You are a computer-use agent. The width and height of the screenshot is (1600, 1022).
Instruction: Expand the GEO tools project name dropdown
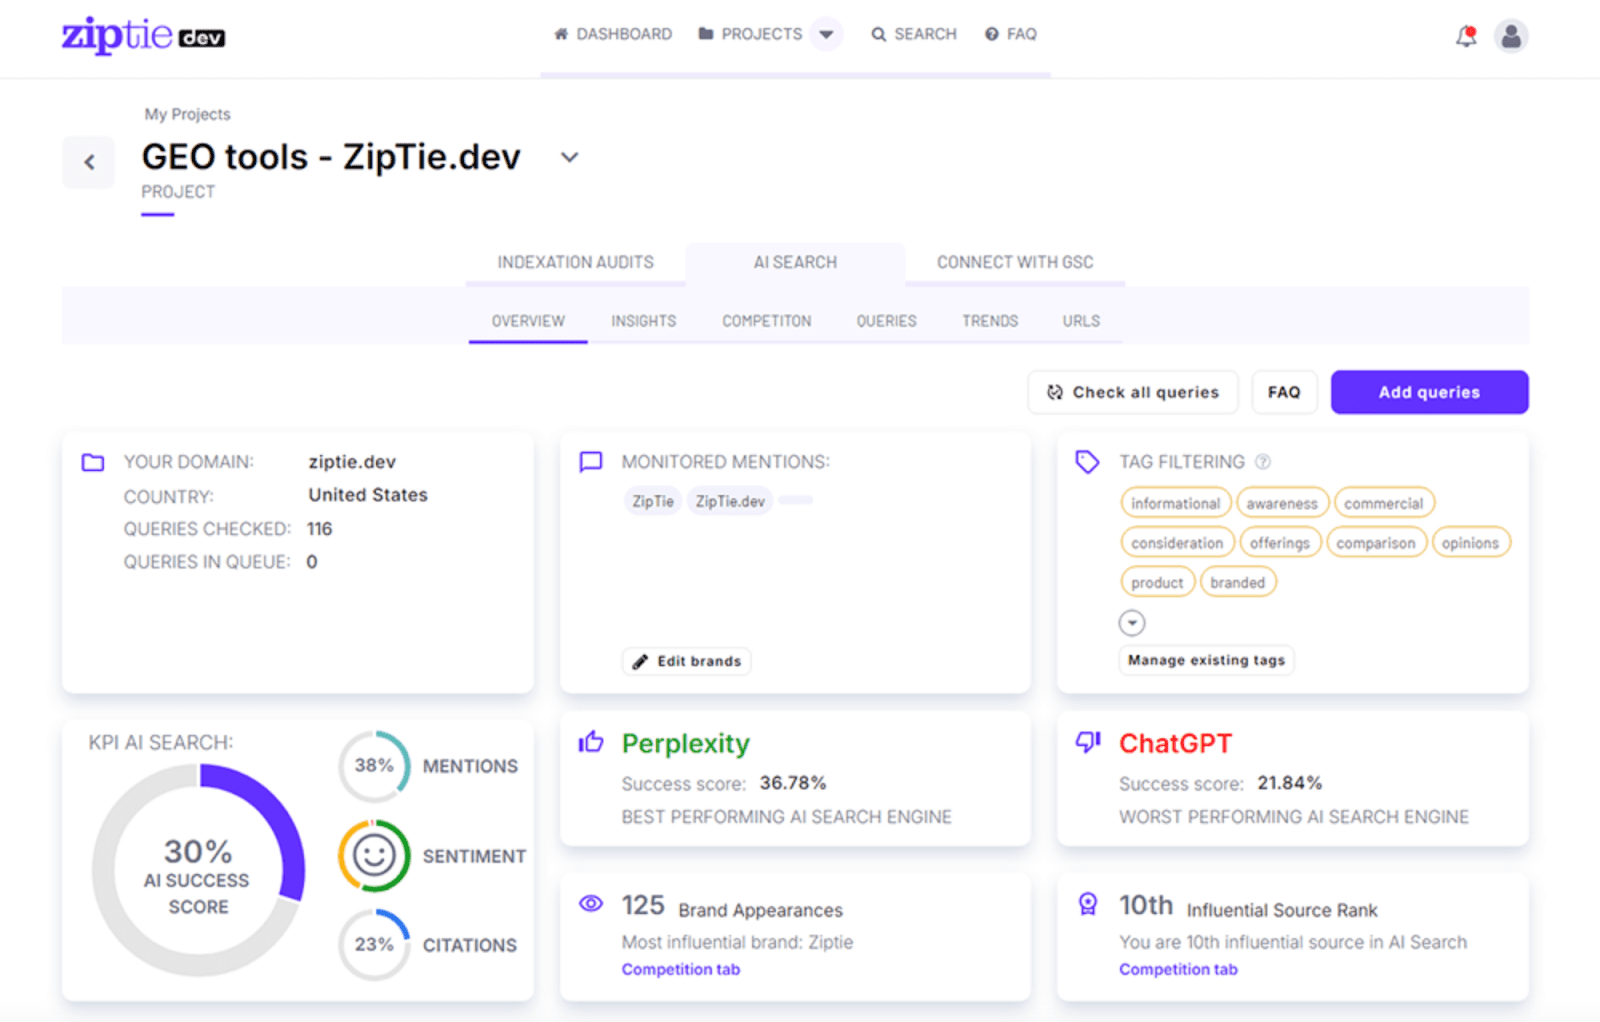(x=569, y=157)
